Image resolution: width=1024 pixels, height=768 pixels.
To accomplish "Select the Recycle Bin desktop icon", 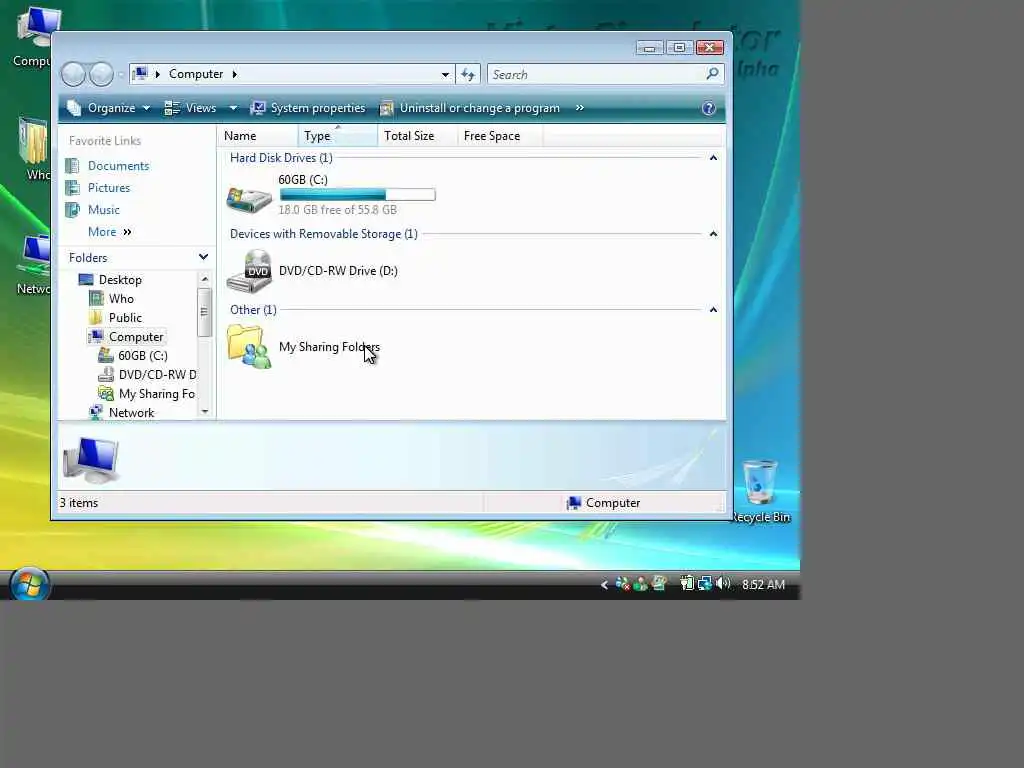I will 760,491.
